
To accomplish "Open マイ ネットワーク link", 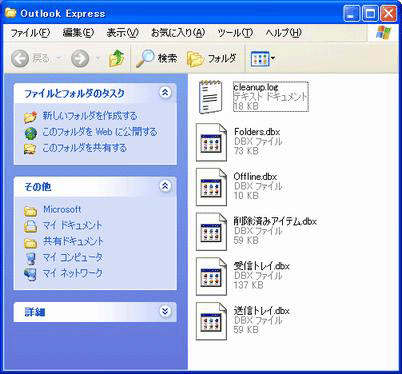I will click(x=73, y=273).
